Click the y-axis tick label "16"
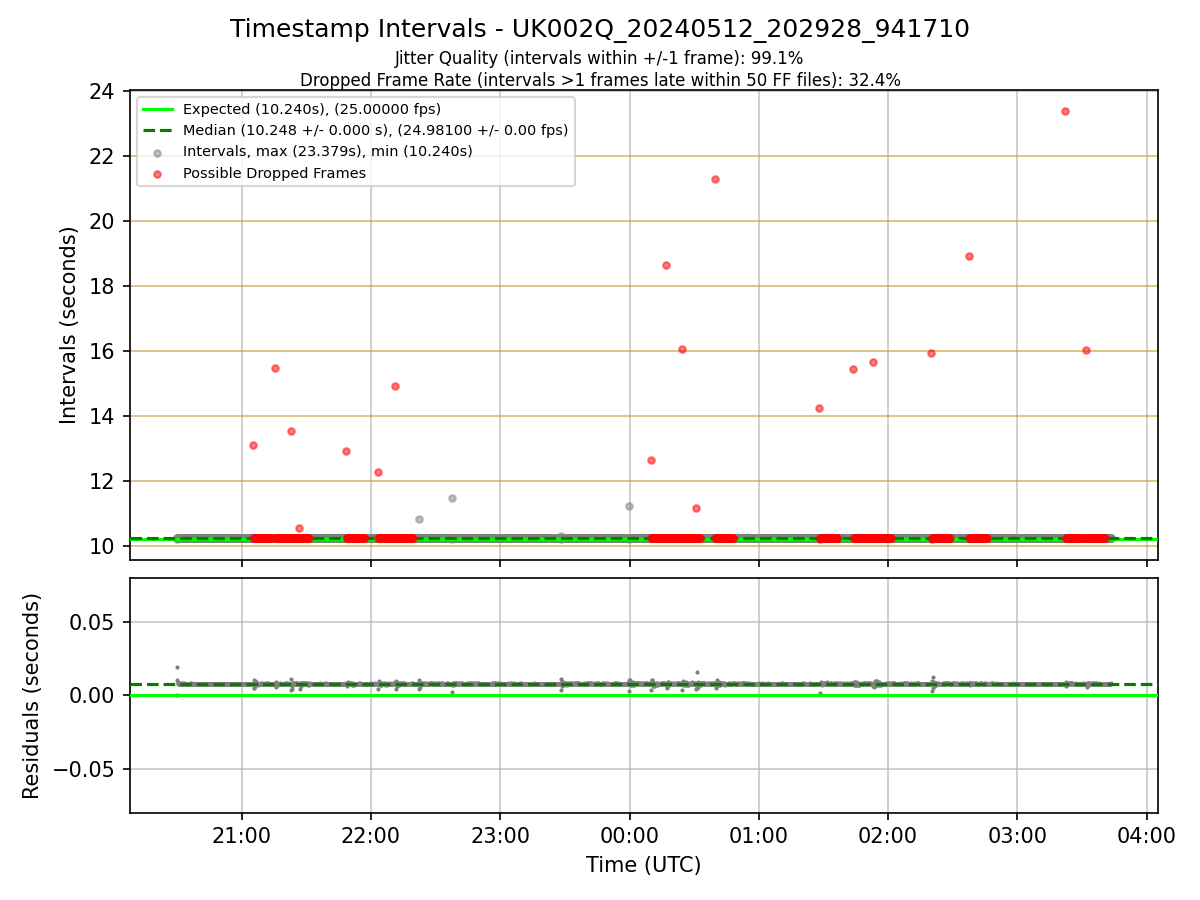Image resolution: width=1200 pixels, height=900 pixels. pos(102,351)
